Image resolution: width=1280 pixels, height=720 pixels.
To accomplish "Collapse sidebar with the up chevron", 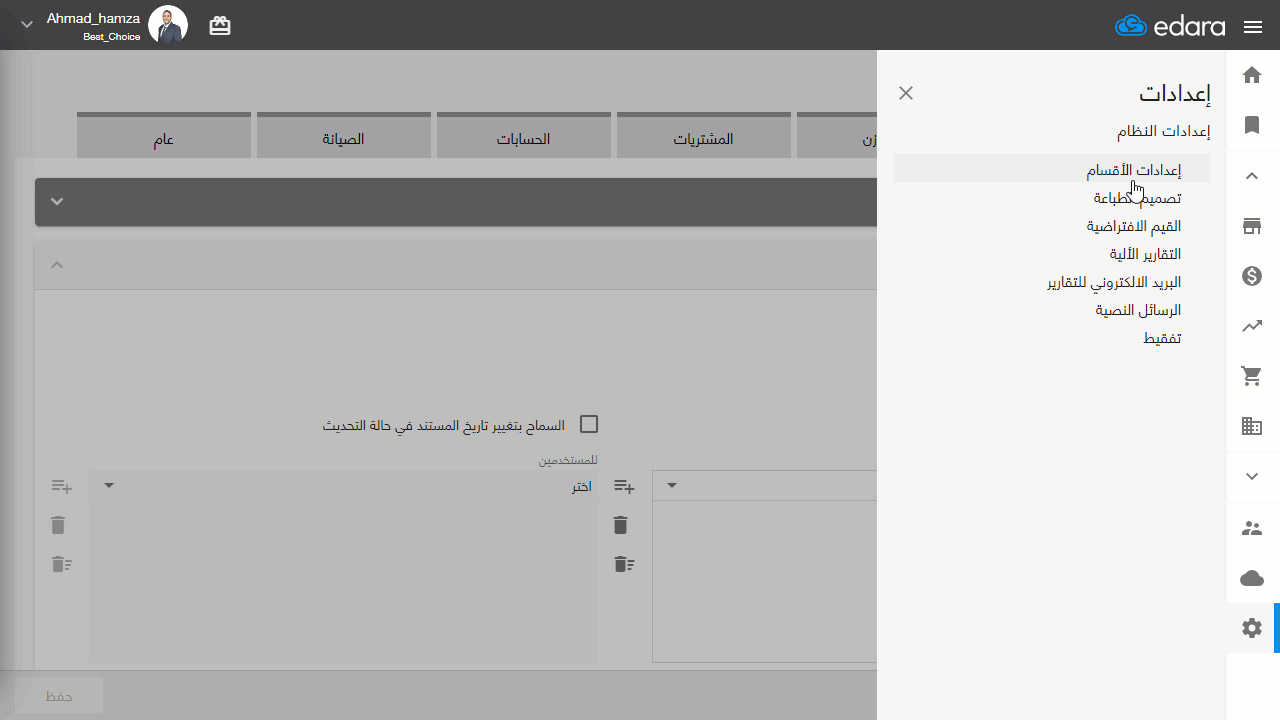I will [1252, 176].
